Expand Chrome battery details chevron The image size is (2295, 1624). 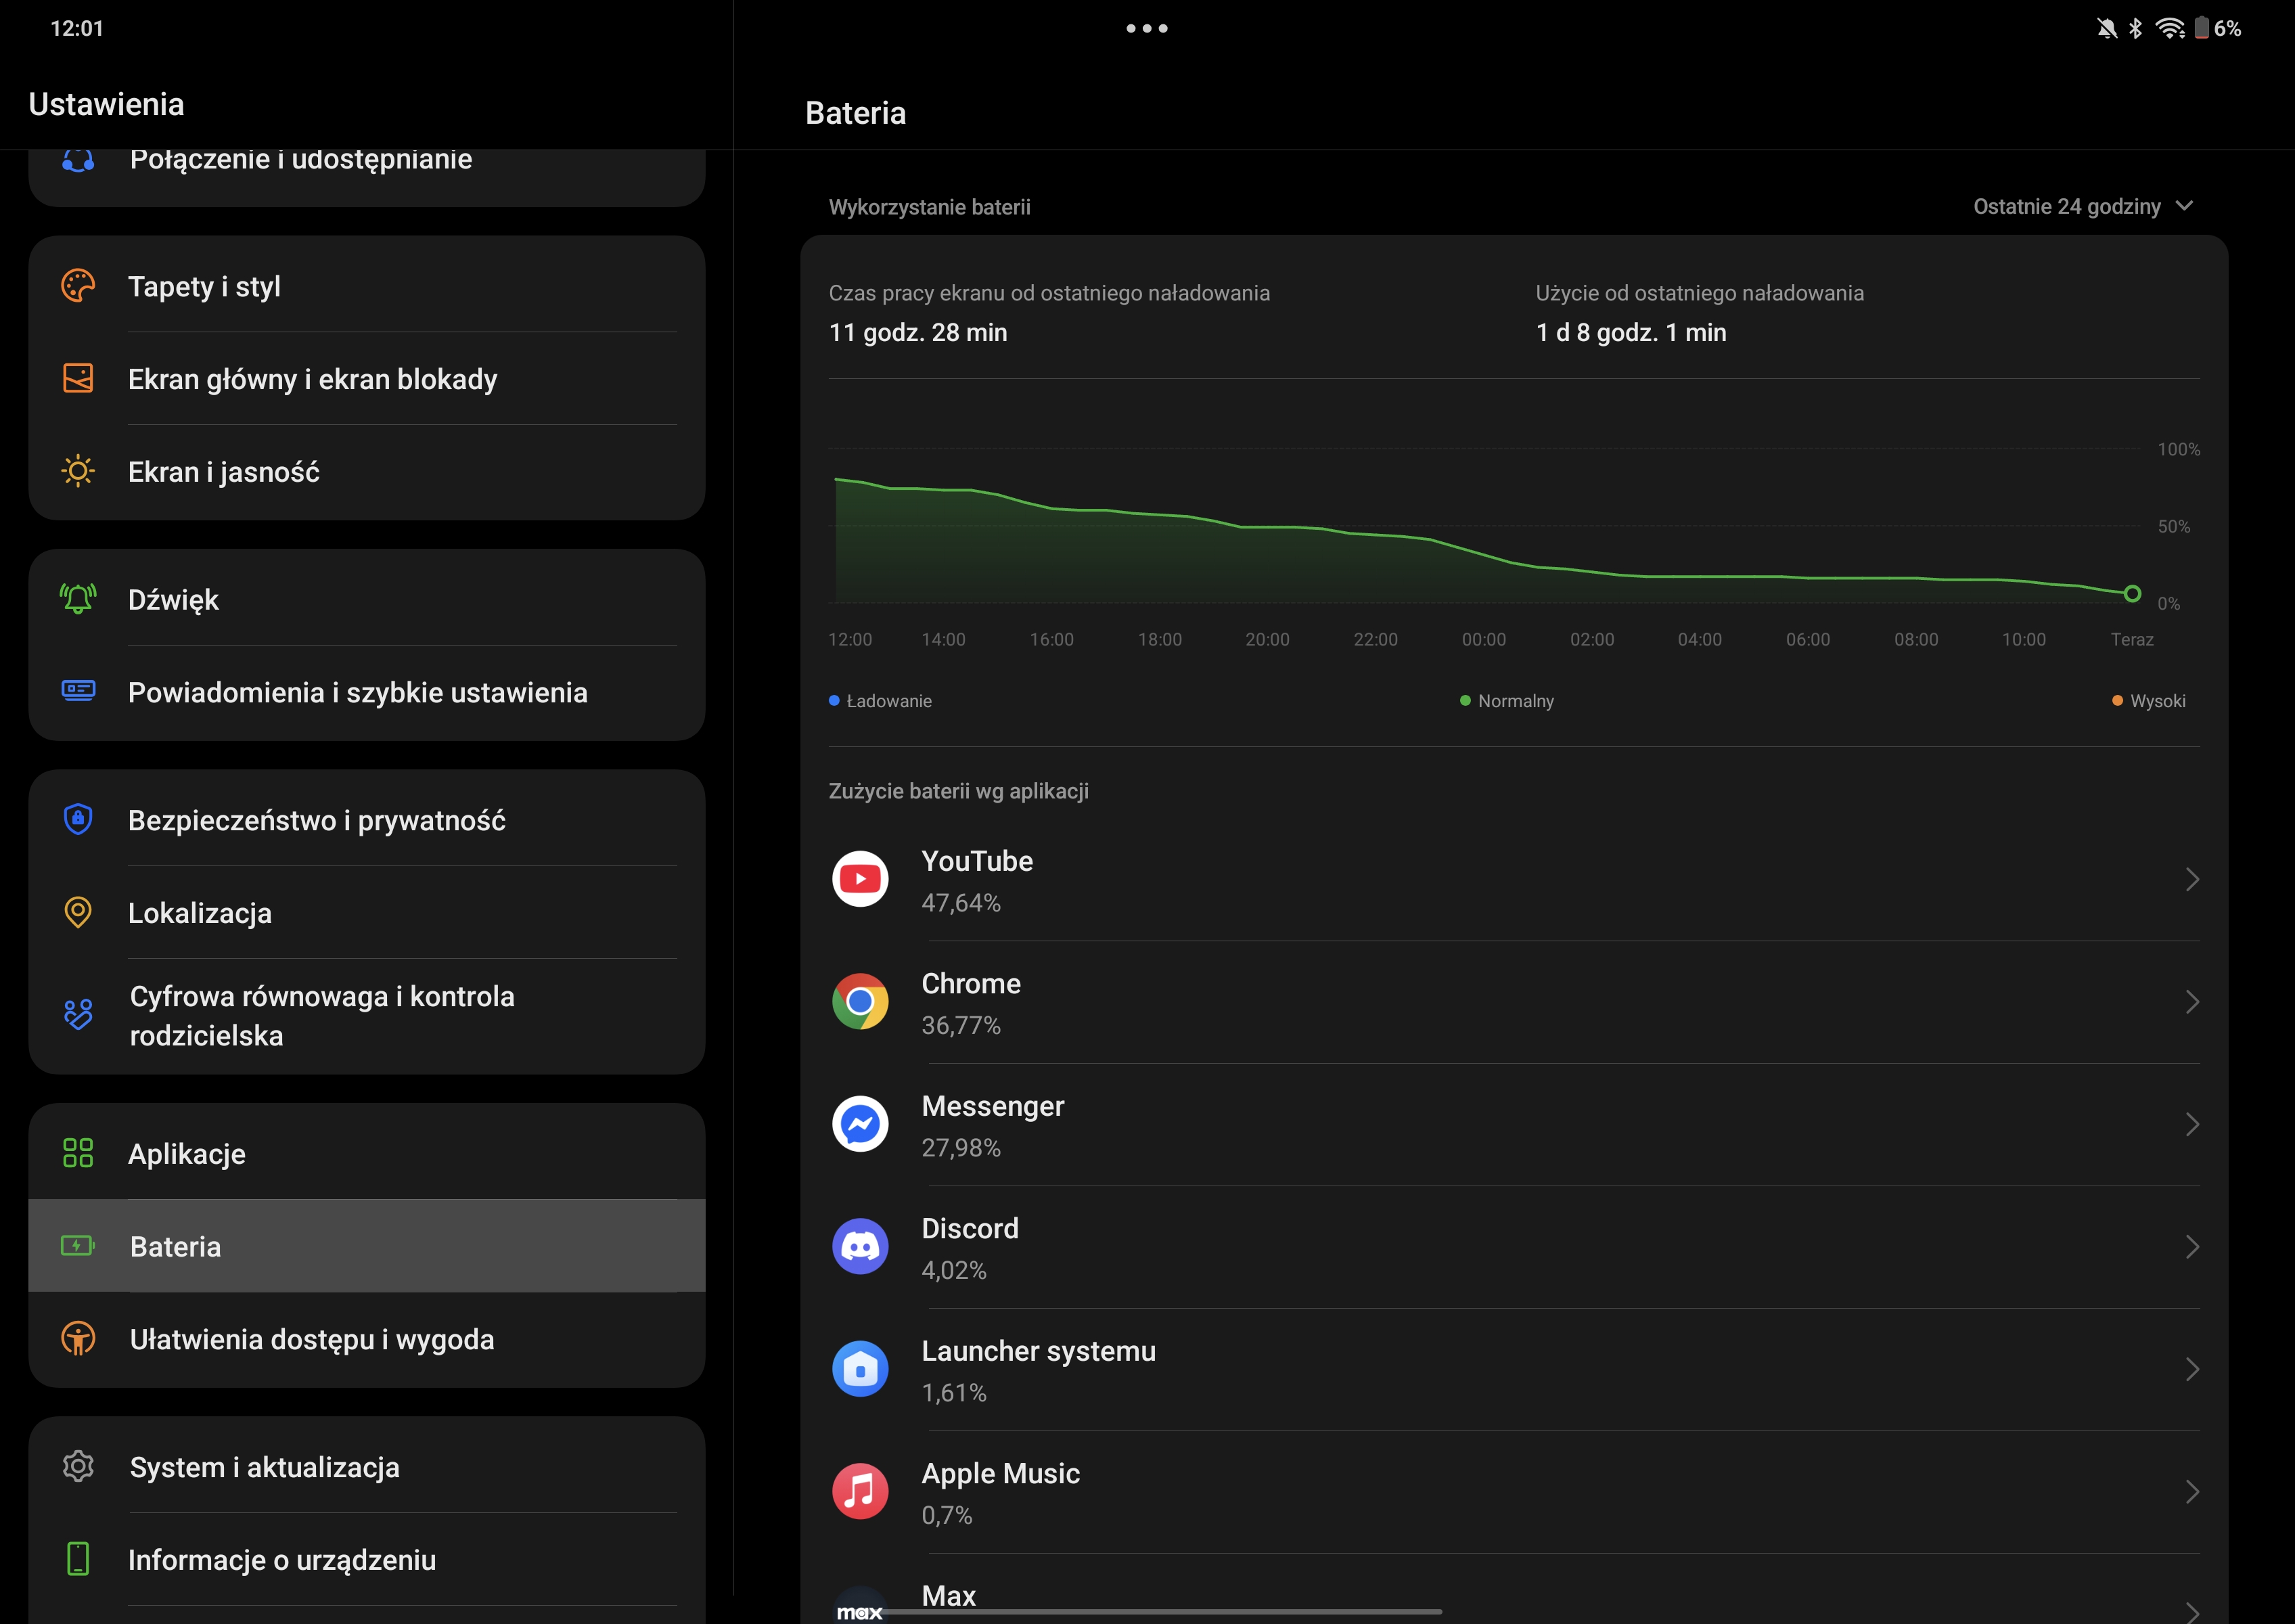tap(2192, 1001)
